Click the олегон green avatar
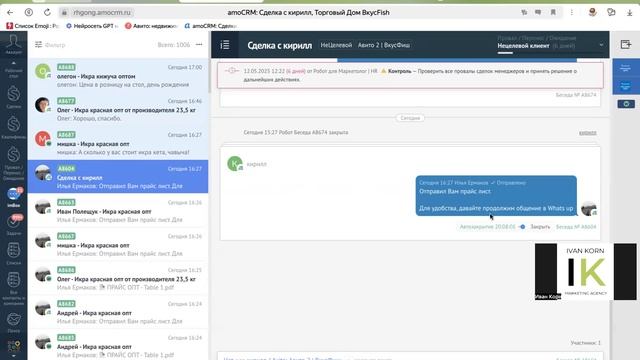 [42, 71]
